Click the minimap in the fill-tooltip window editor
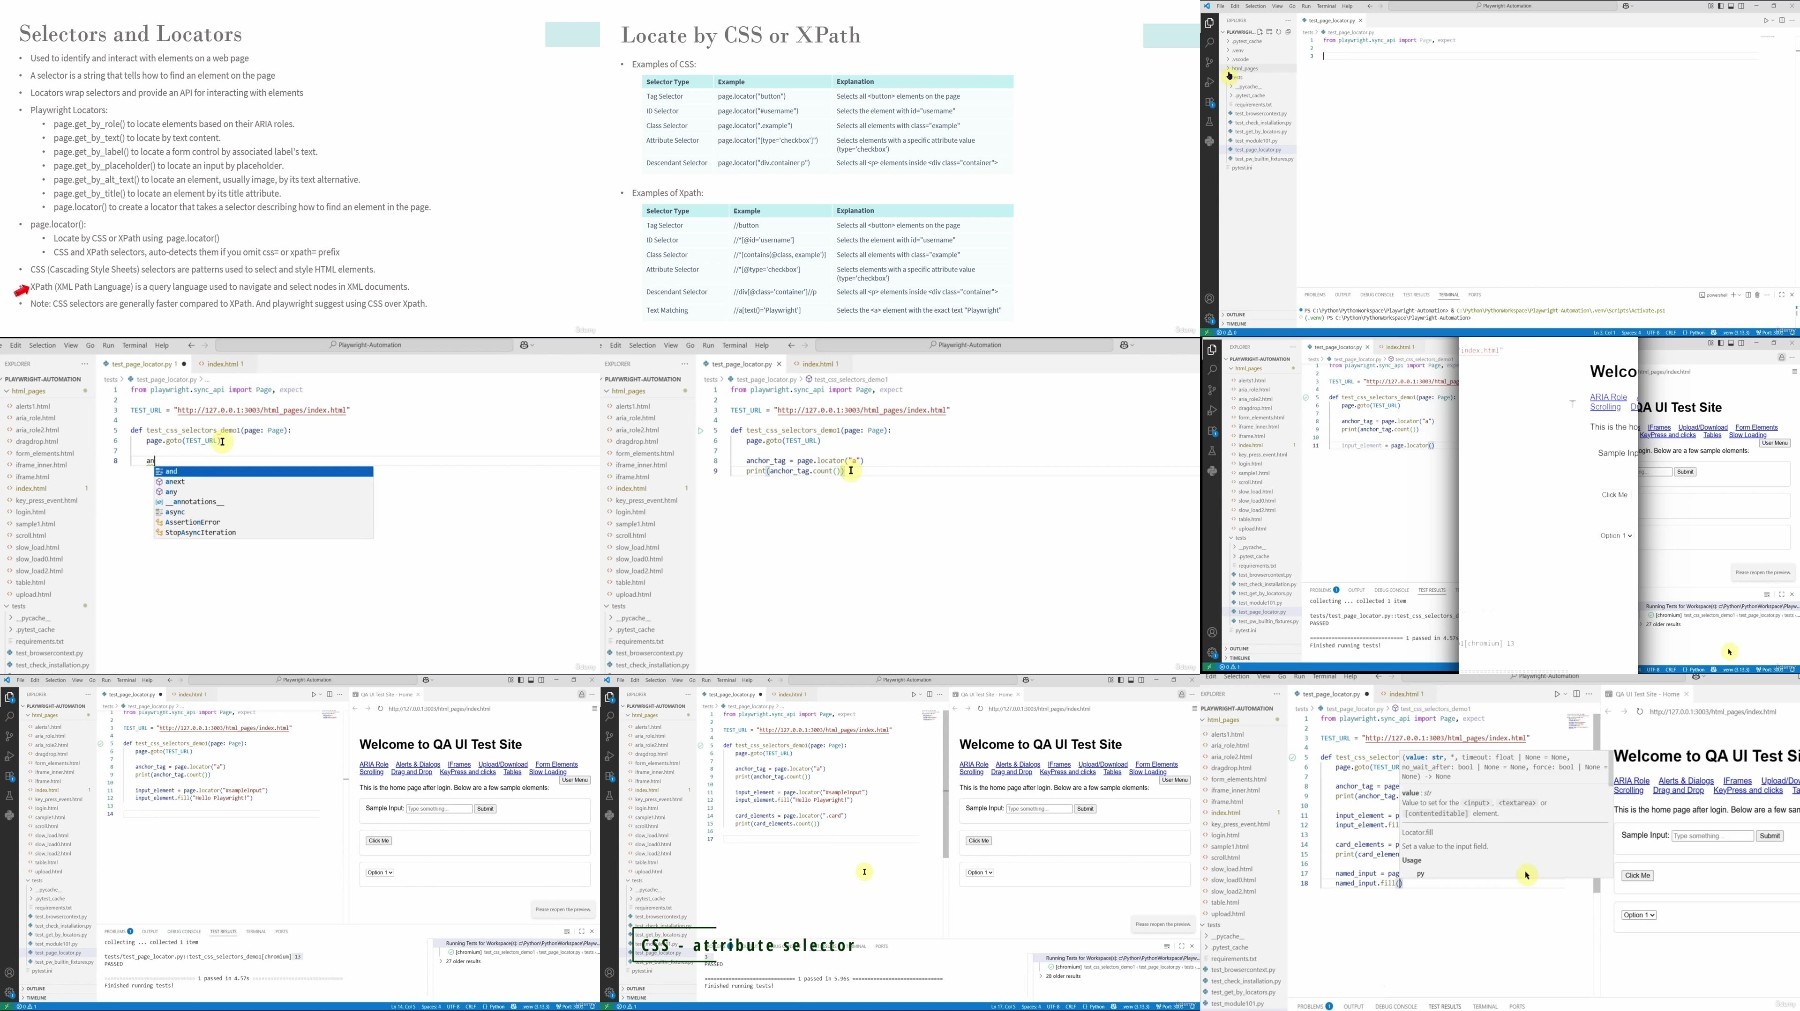This screenshot has width=1800, height=1011. point(1577,720)
